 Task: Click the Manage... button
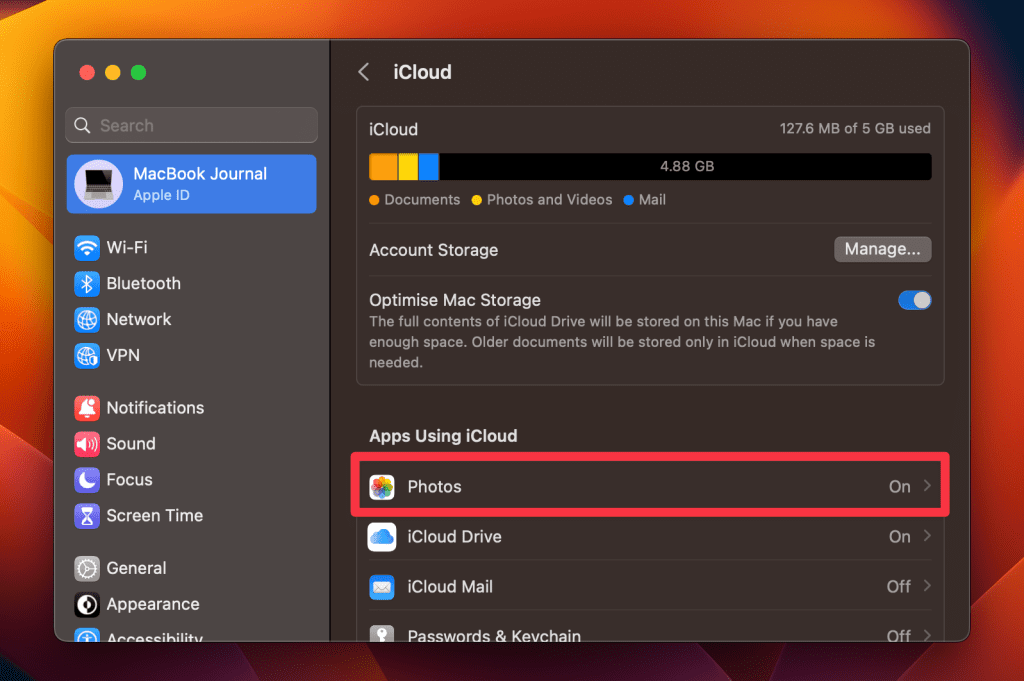[882, 249]
